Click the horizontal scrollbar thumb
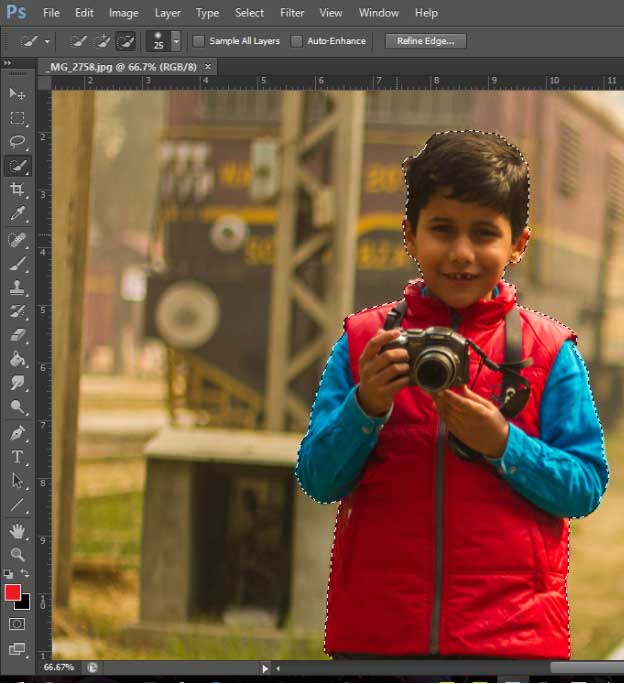624x684 pixels. [587, 668]
